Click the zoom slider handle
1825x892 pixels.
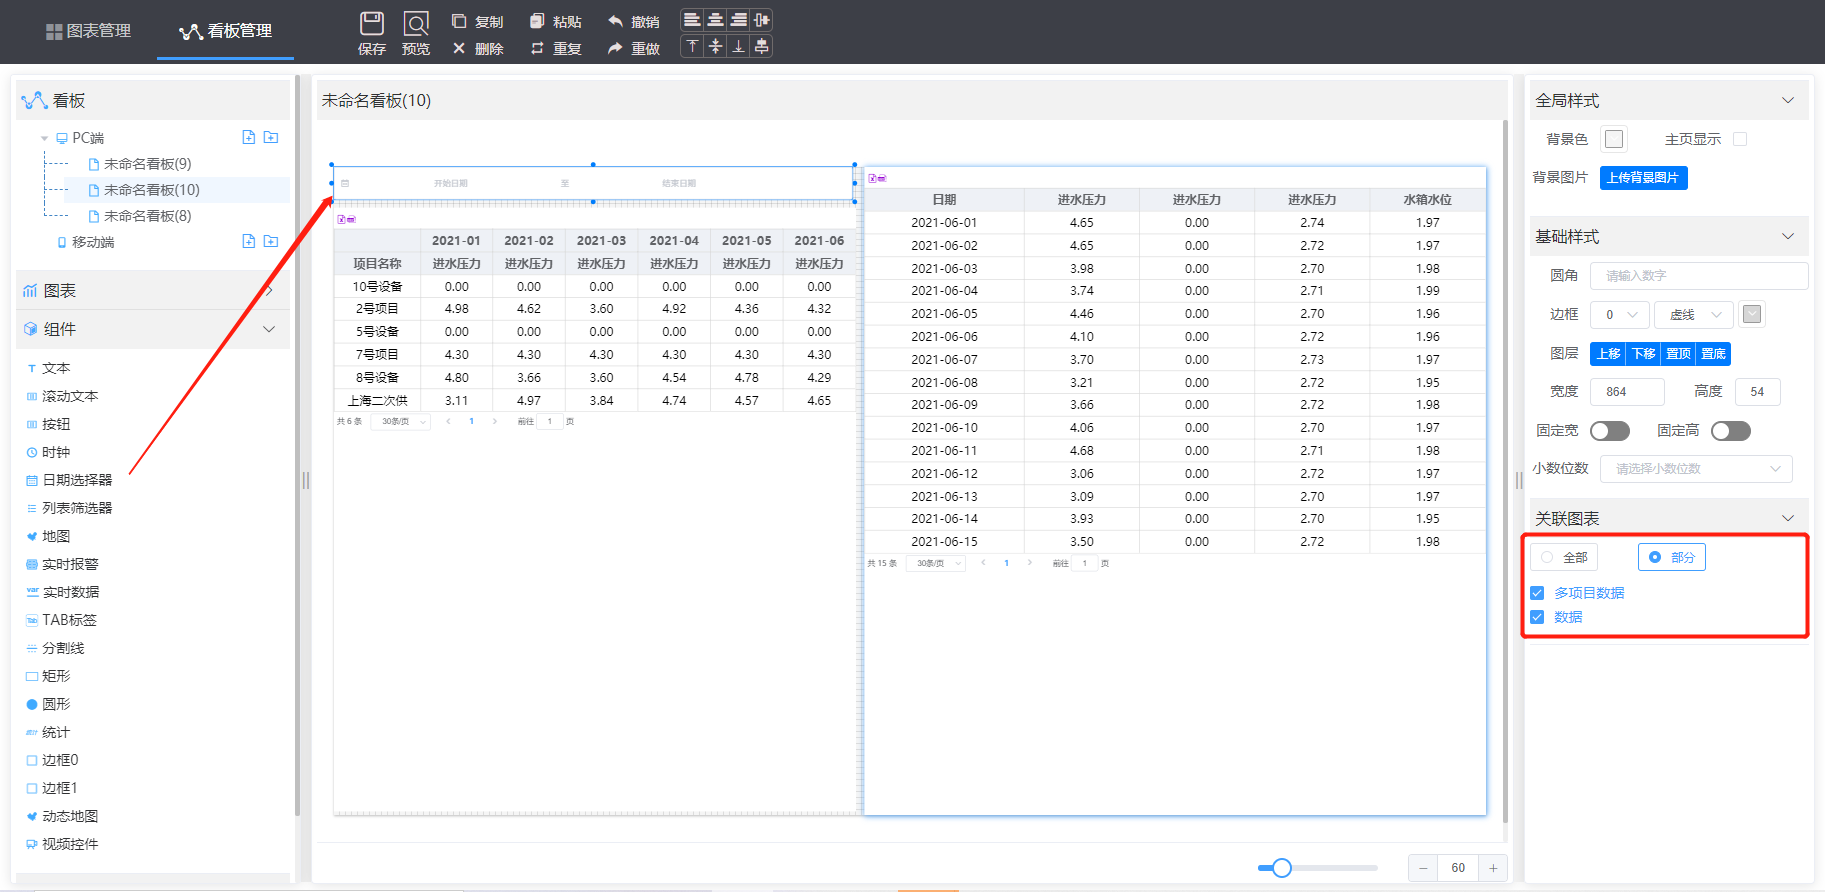(1282, 868)
